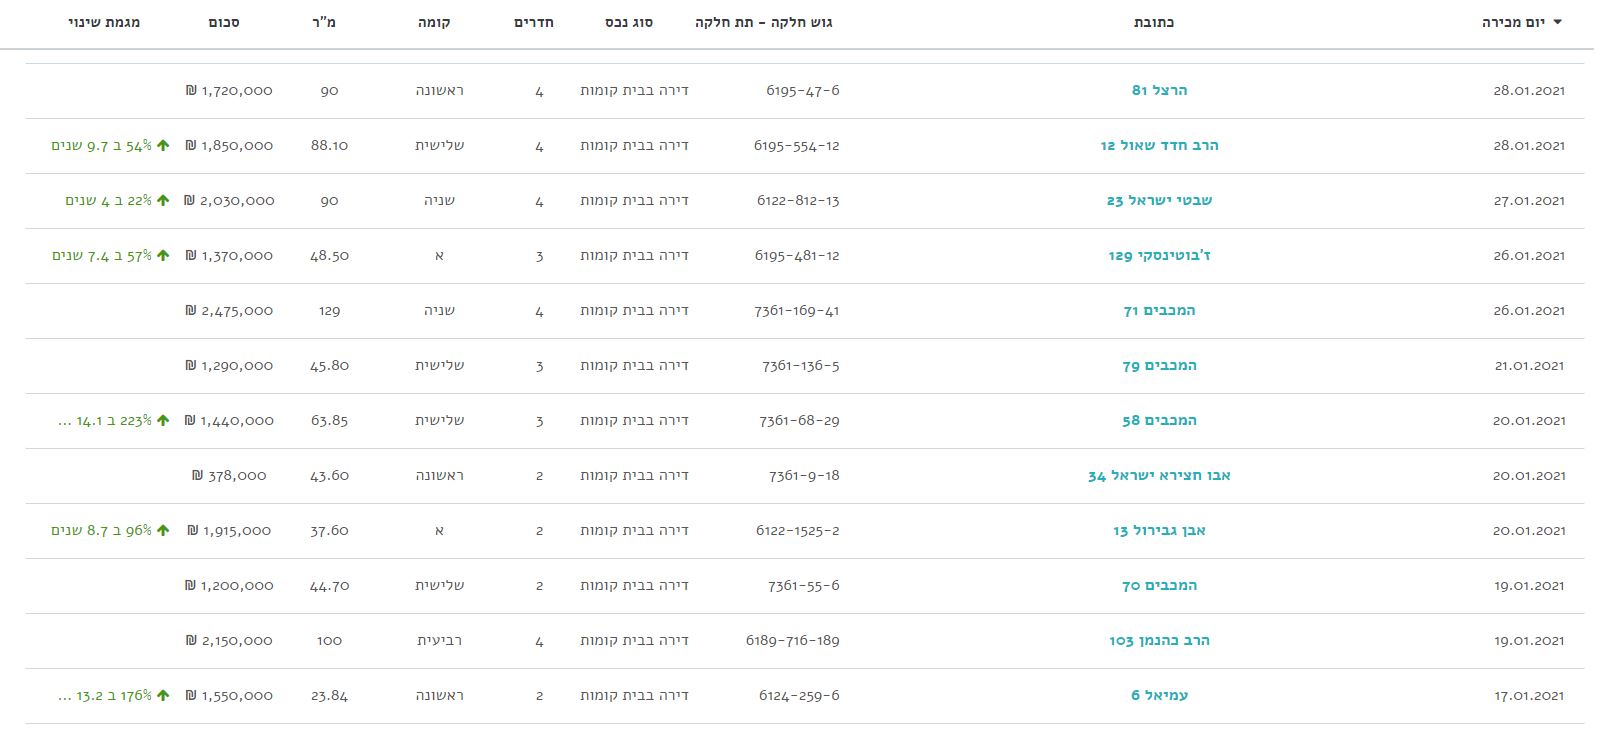
Task: Click the 223% trend arrow for המכבים 58
Action: (163, 421)
